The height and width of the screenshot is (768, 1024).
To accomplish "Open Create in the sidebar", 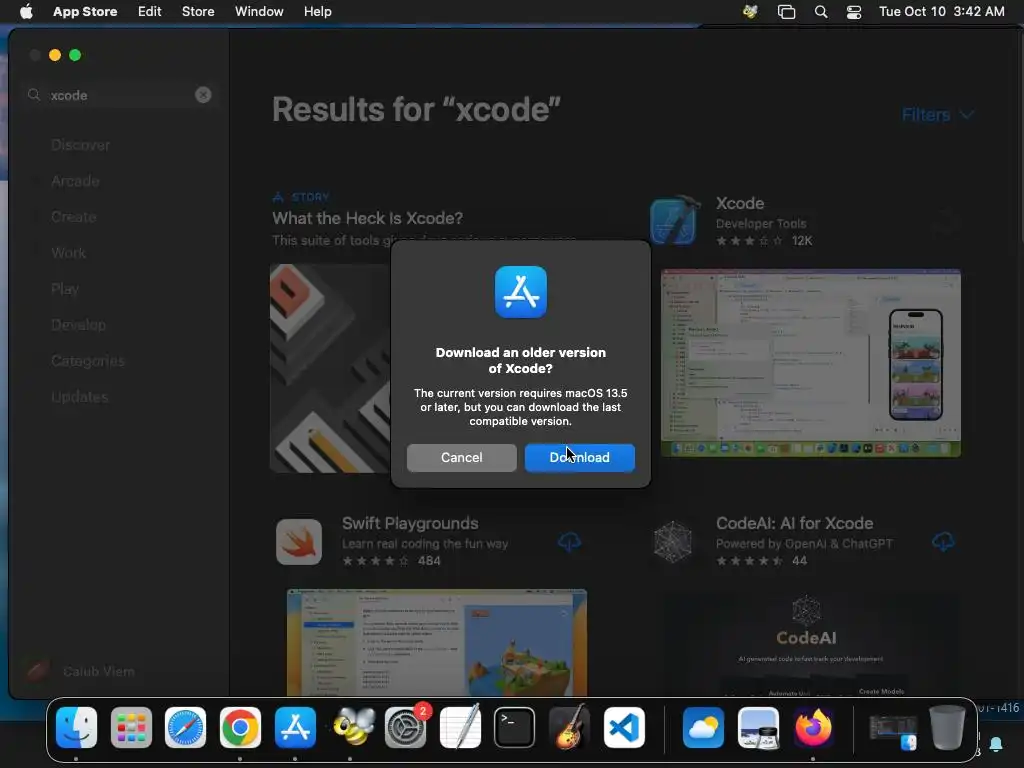I will (74, 217).
